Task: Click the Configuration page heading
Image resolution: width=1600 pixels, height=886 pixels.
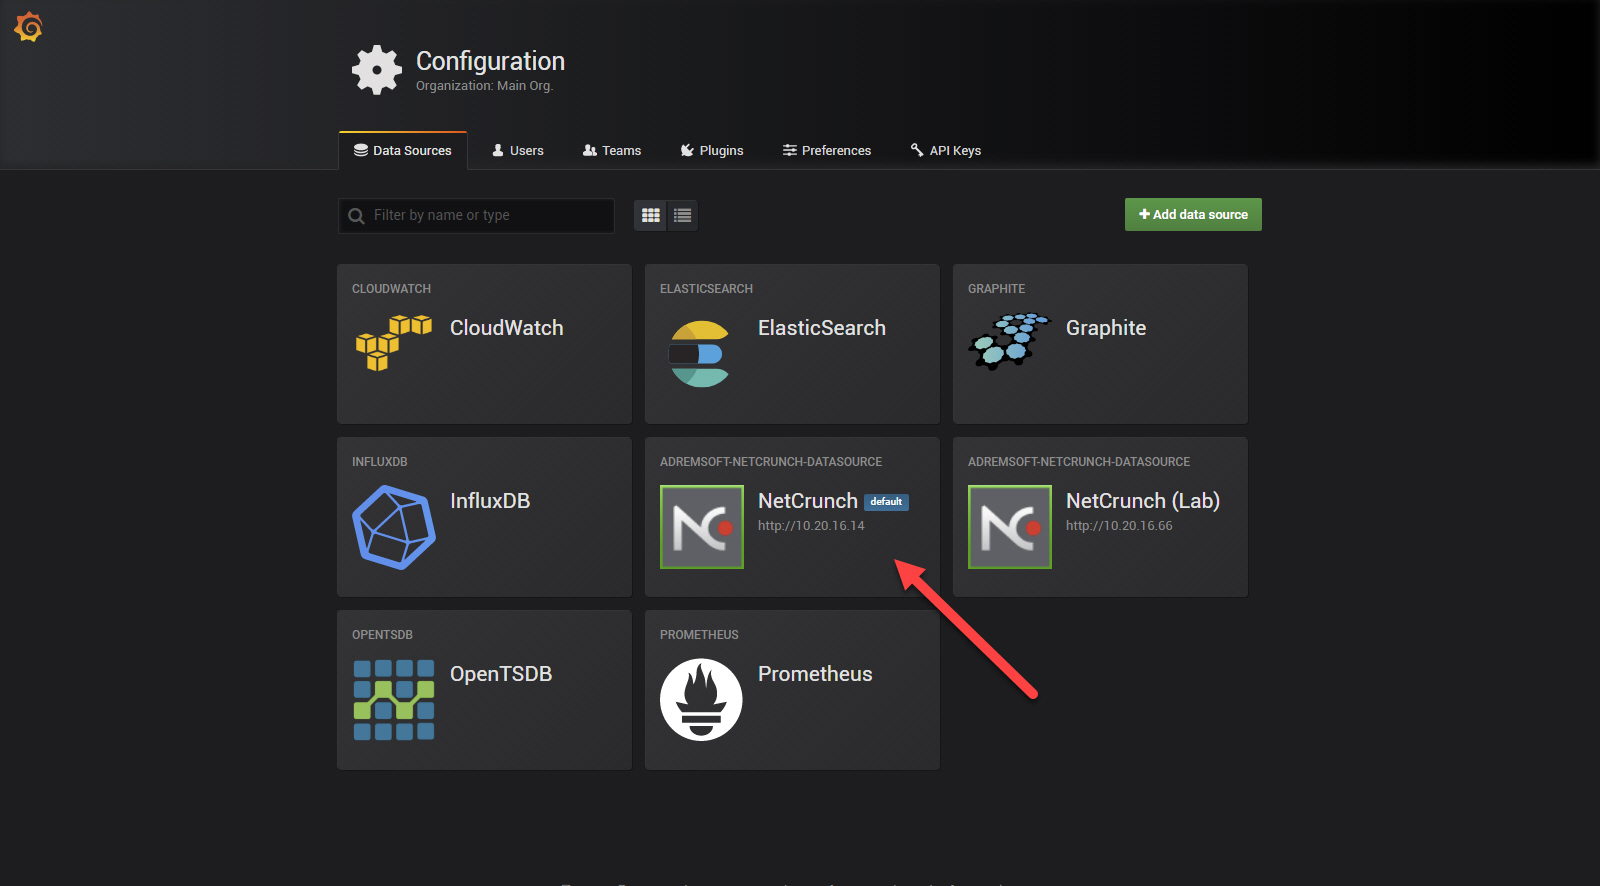Action: [490, 61]
